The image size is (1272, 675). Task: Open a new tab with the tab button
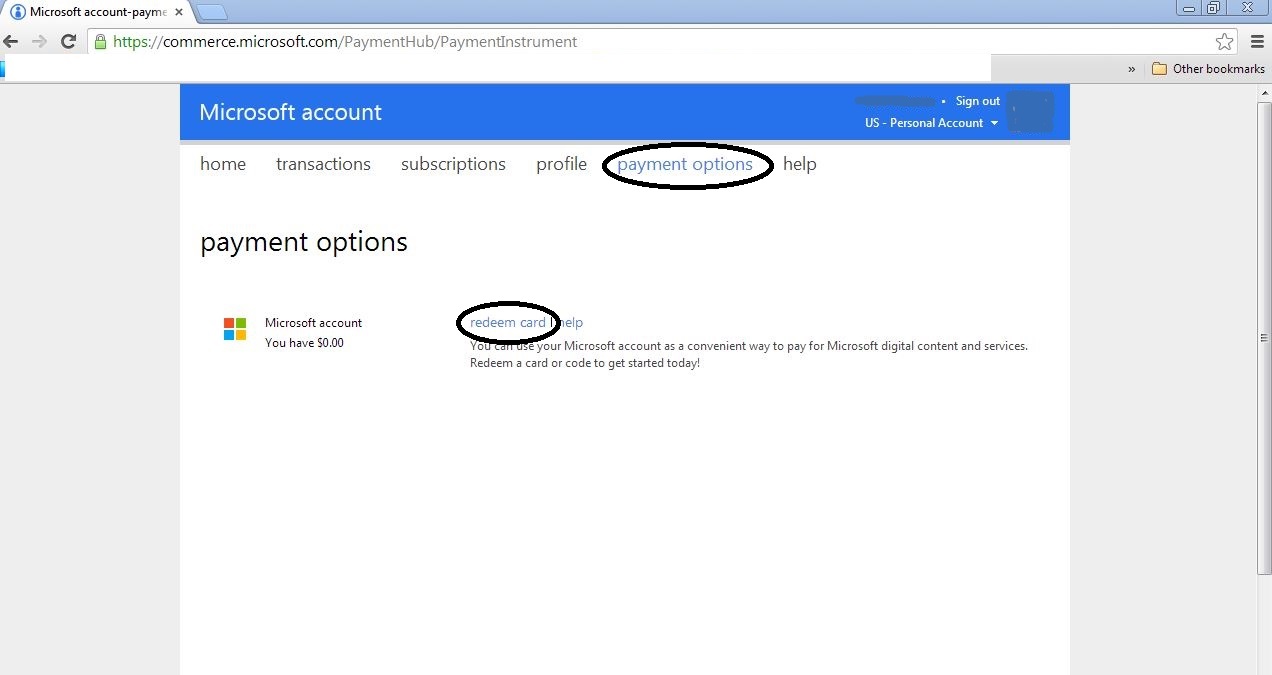pyautogui.click(x=211, y=12)
